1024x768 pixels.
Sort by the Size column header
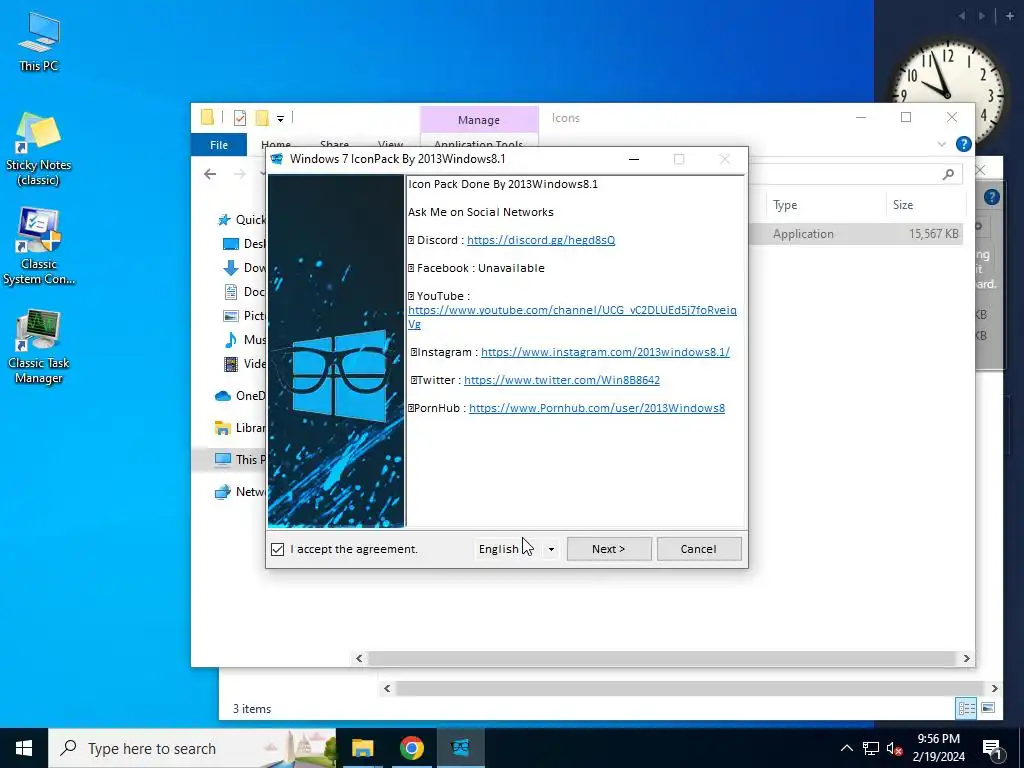coord(925,205)
